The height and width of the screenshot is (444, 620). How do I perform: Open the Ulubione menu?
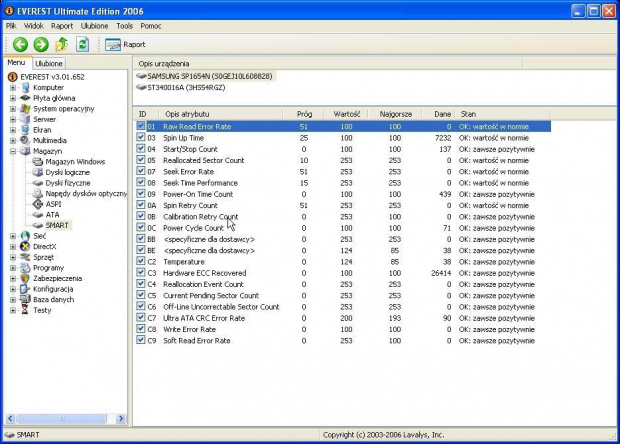tap(95, 26)
